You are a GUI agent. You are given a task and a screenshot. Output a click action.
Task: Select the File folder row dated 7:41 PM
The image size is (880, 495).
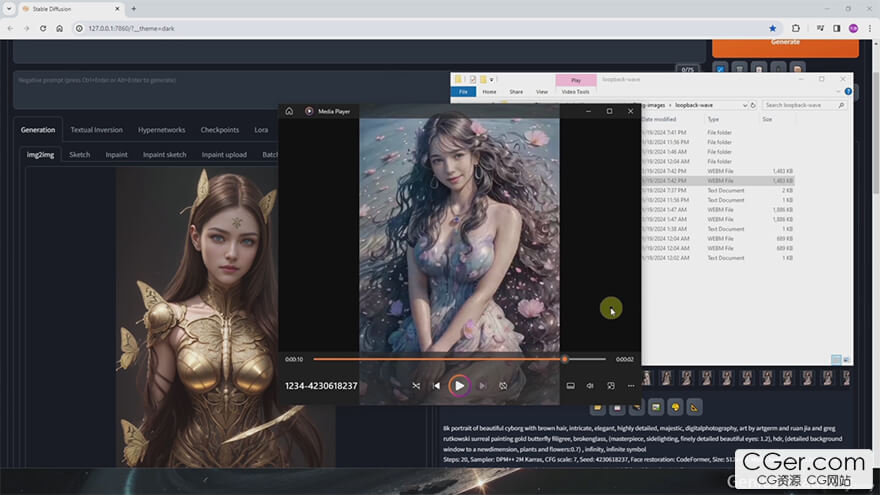coord(718,132)
